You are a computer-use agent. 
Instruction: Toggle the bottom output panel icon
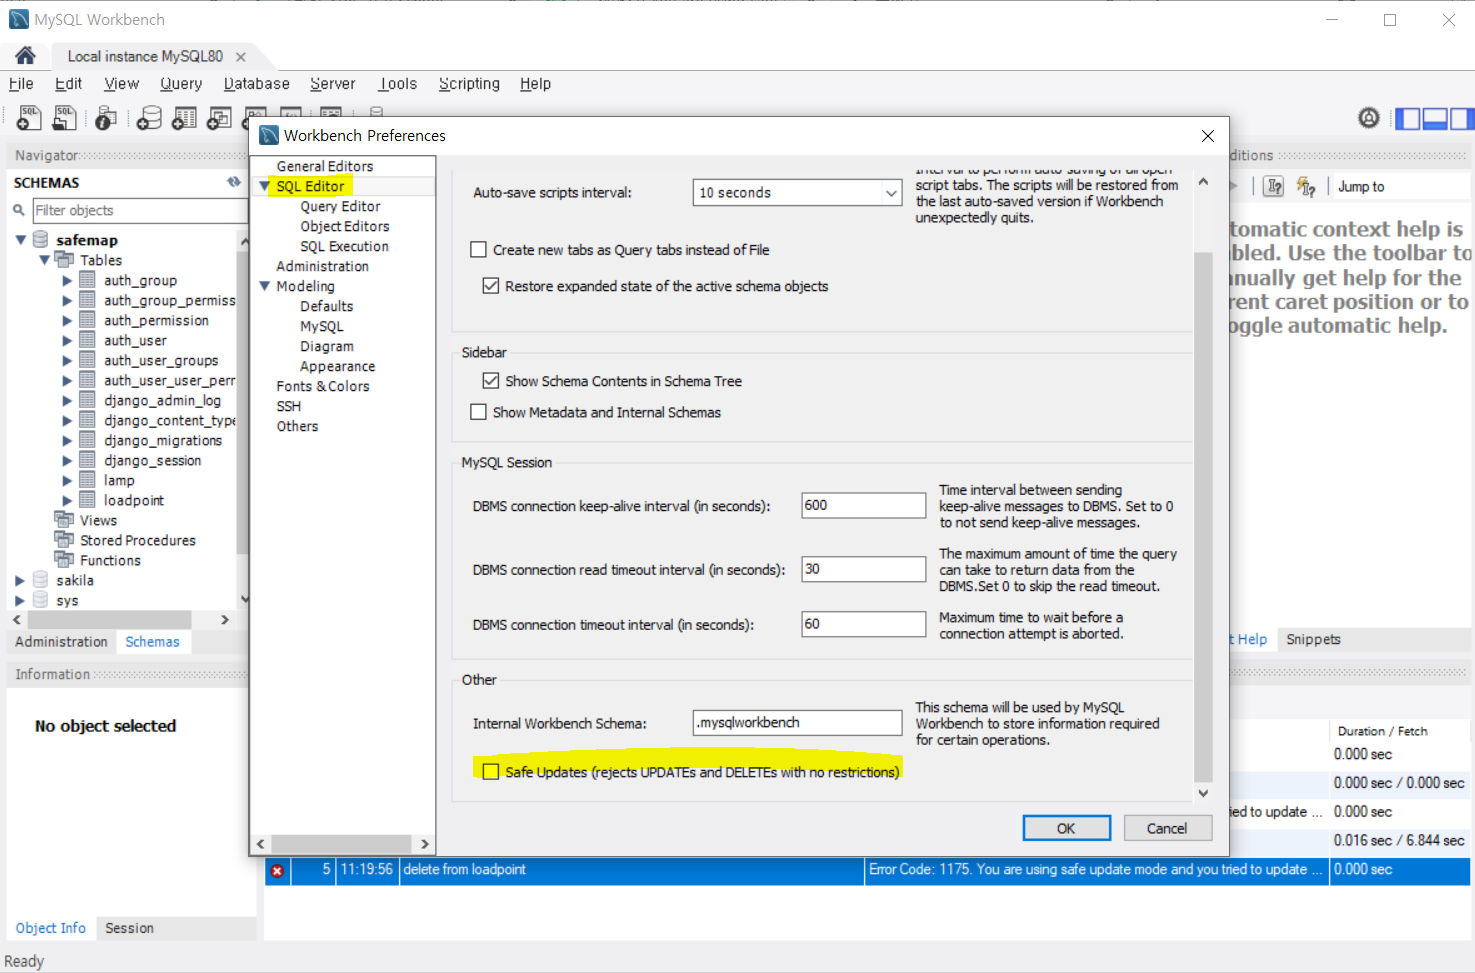1435,118
